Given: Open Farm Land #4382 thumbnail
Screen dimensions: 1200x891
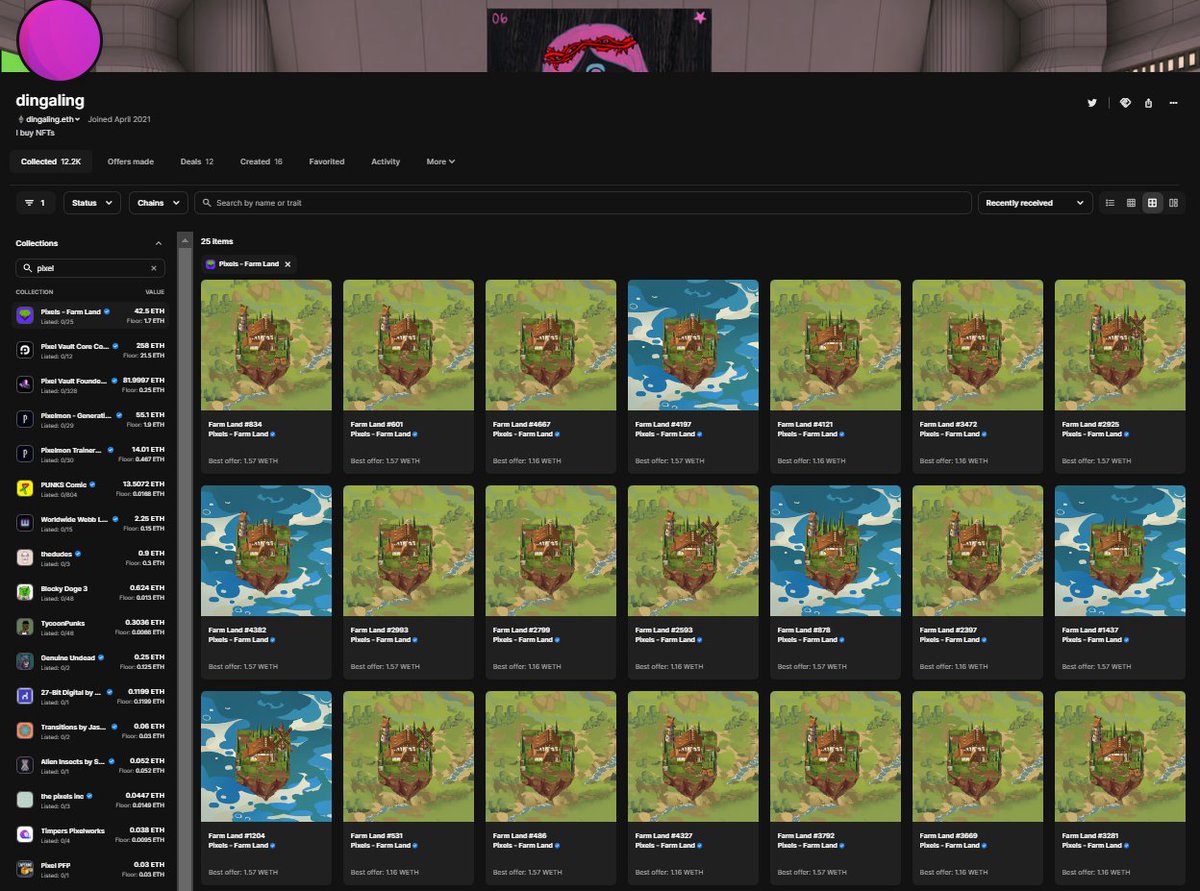Looking at the screenshot, I should pyautogui.click(x=266, y=551).
